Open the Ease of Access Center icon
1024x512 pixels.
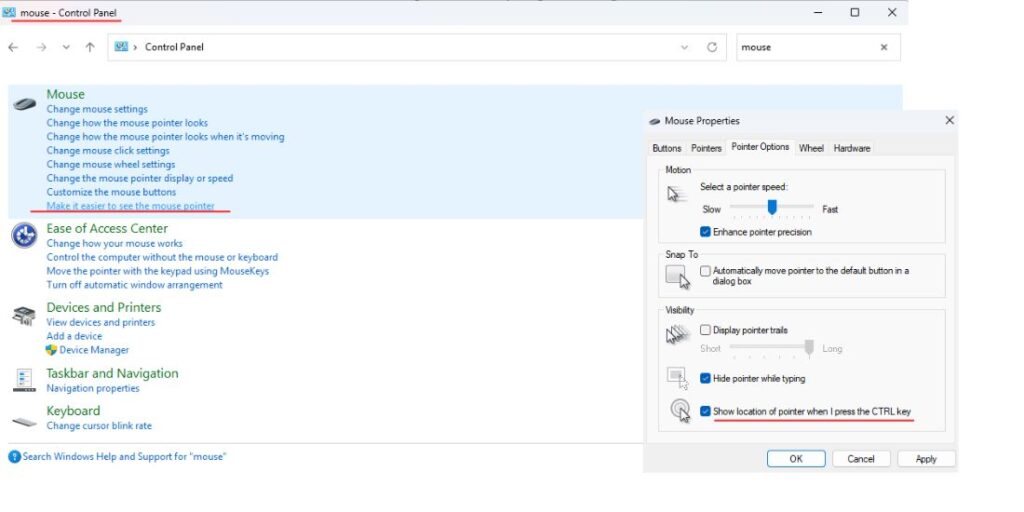[24, 236]
